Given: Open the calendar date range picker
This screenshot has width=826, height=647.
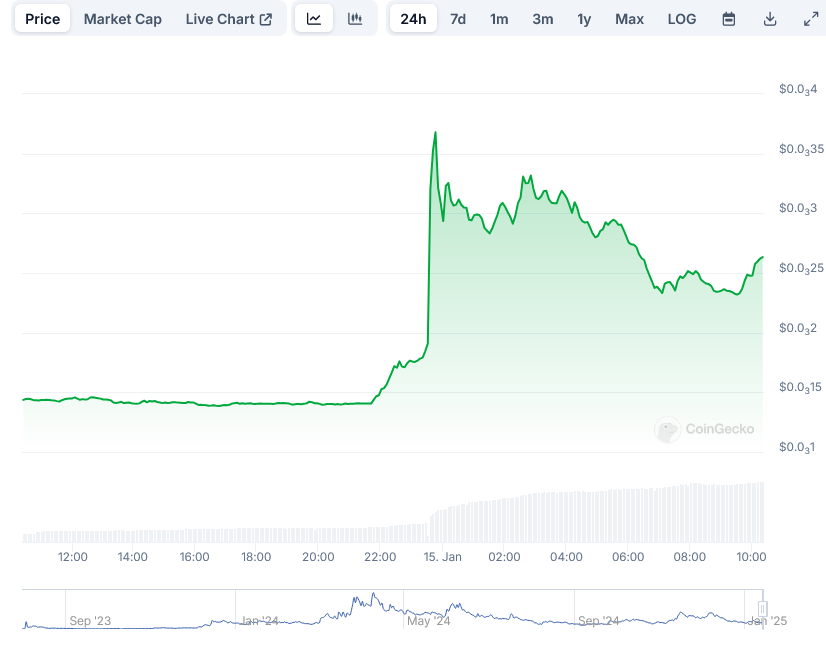Looking at the screenshot, I should click(x=729, y=19).
